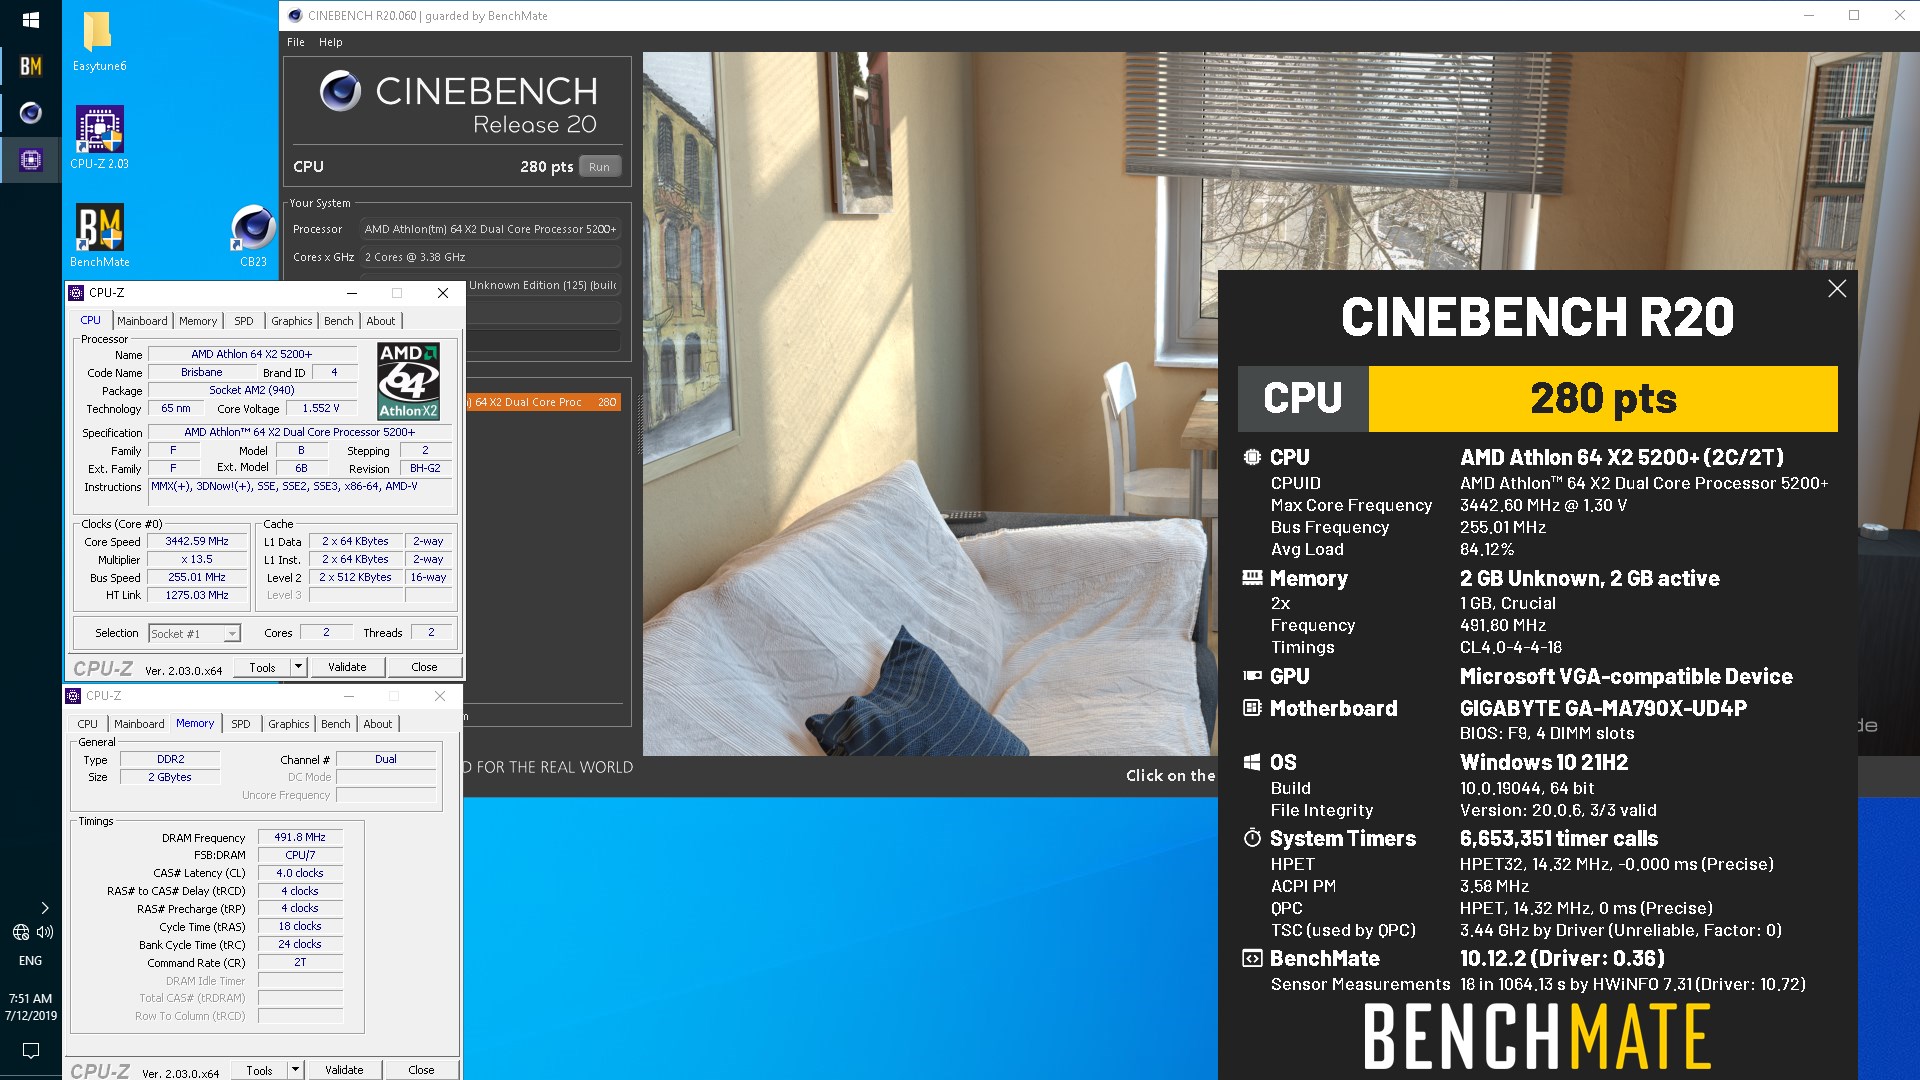Viewport: 1920px width, 1080px height.
Task: Click the ENG language indicator
Action: point(30,961)
